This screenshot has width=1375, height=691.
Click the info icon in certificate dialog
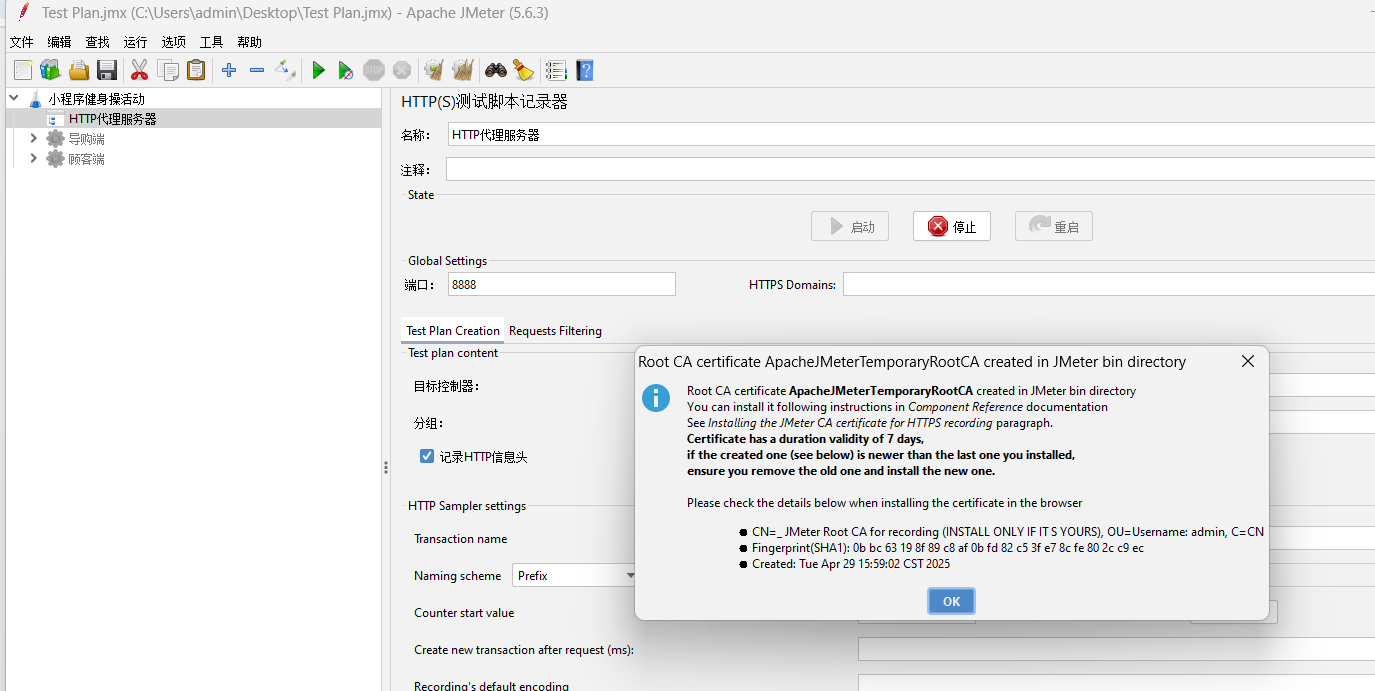pyautogui.click(x=656, y=397)
